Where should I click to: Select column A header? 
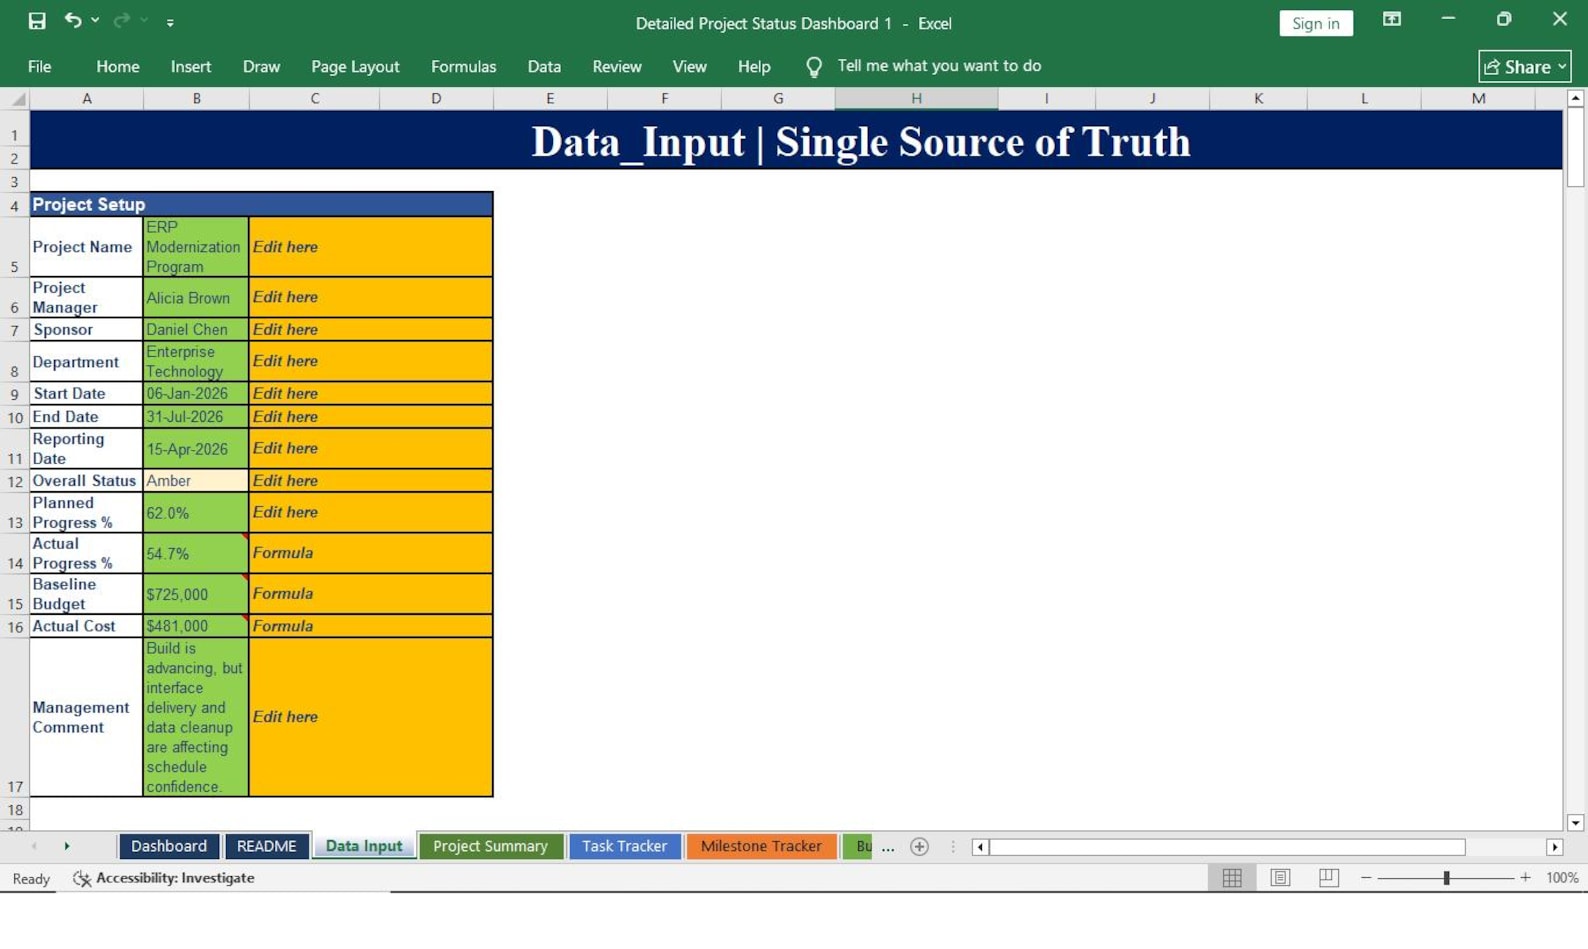point(87,98)
